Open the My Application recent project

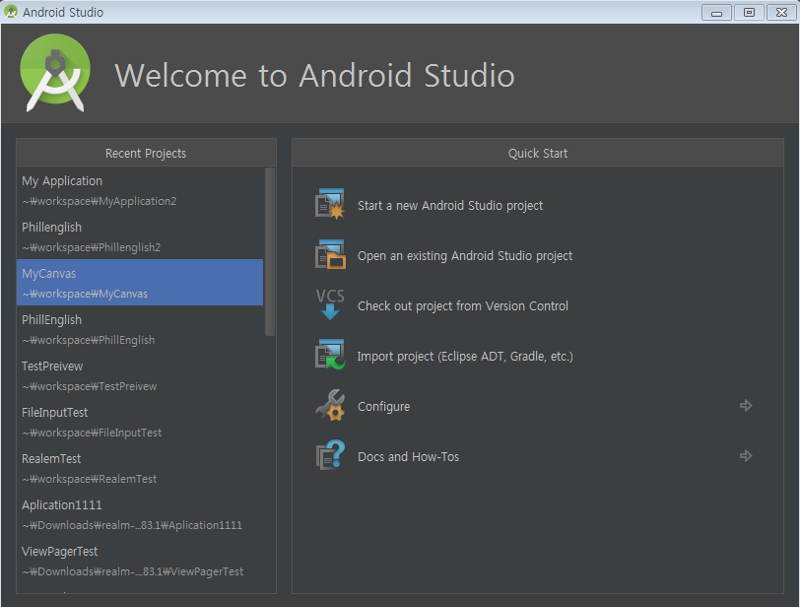(140, 190)
